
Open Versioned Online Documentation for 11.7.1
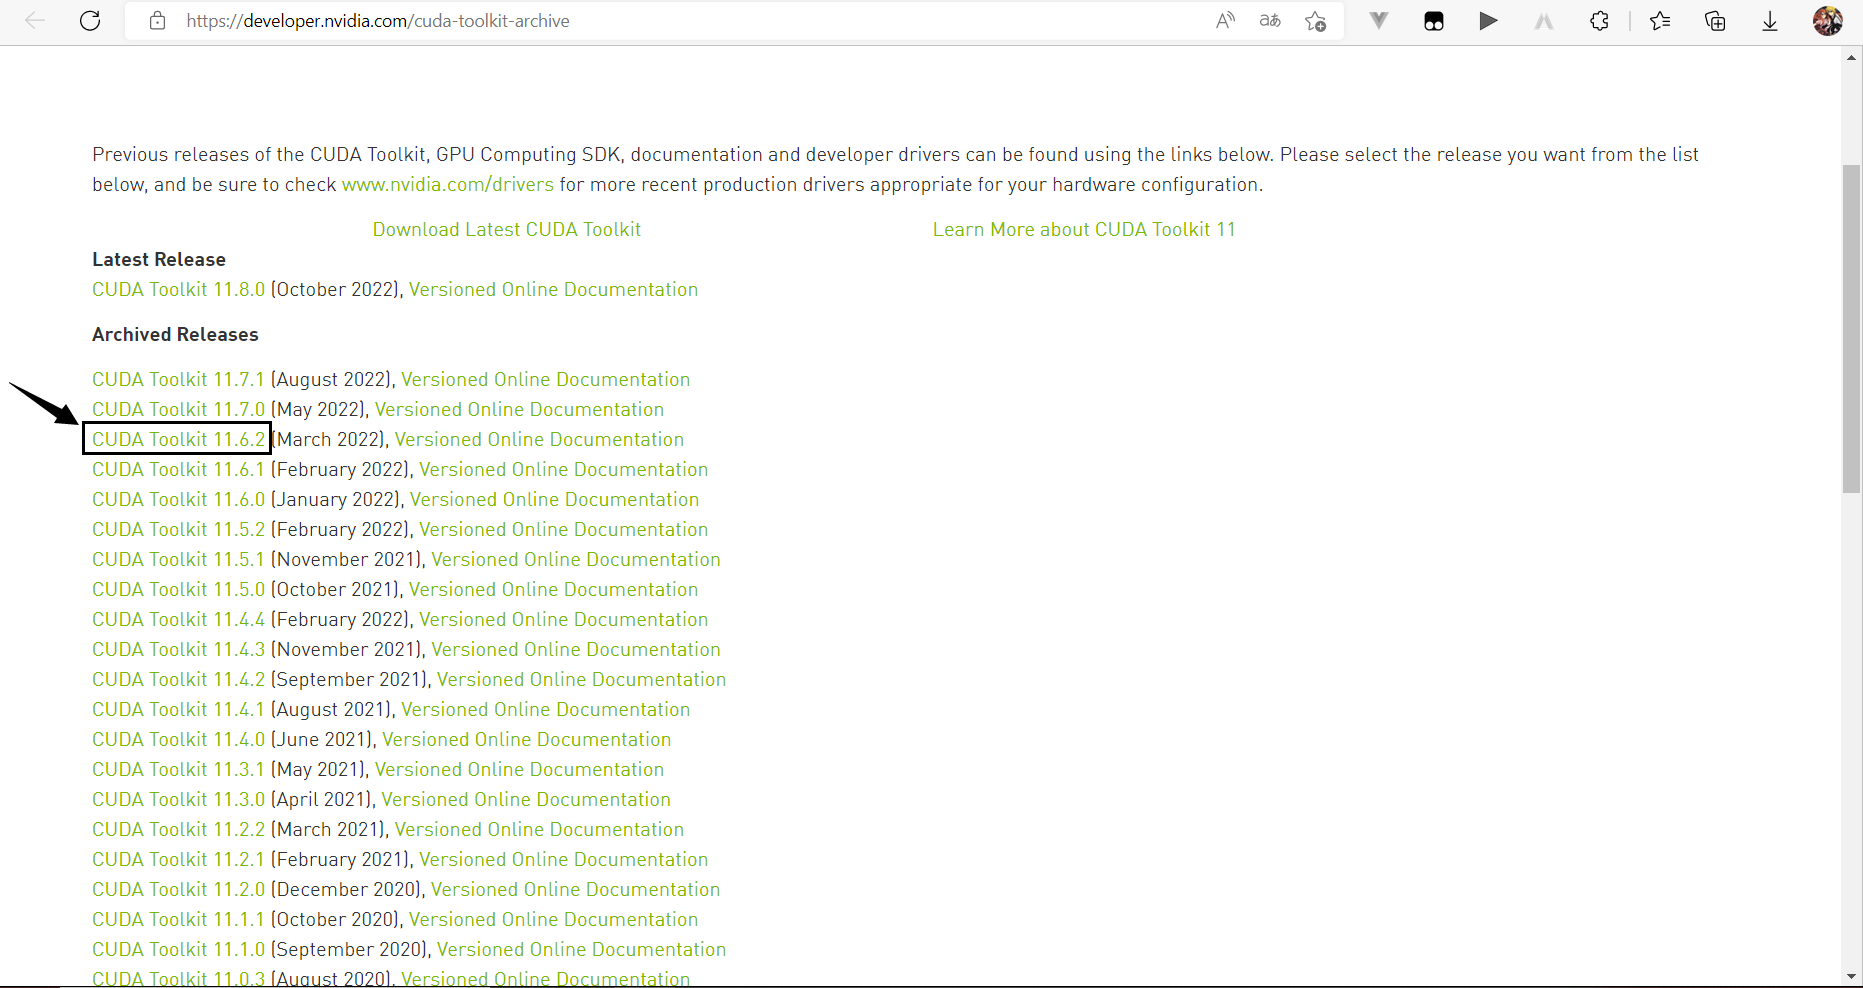[x=545, y=379]
